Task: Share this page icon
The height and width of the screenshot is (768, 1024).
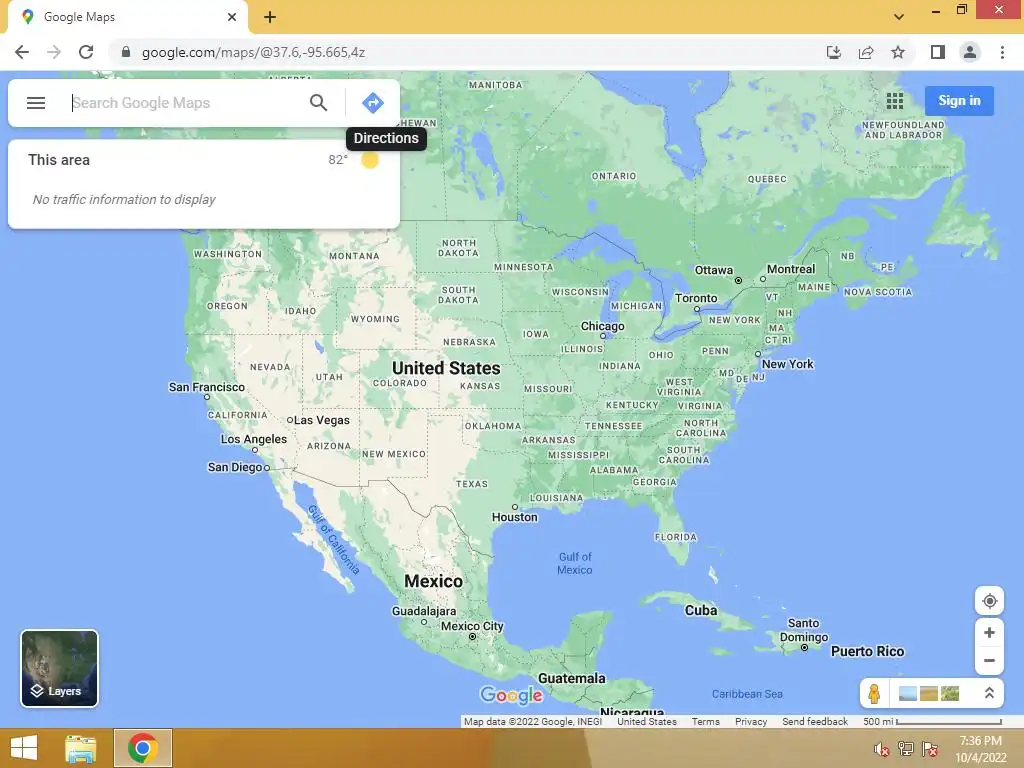Action: click(x=866, y=52)
